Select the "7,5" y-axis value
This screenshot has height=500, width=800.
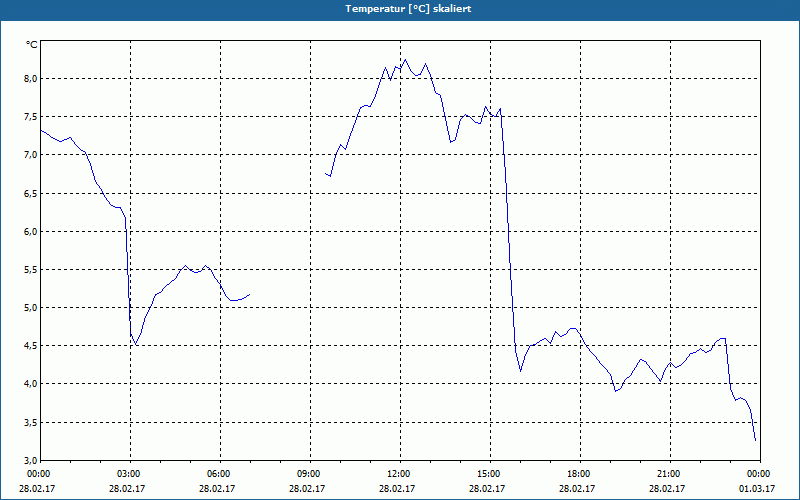click(31, 117)
